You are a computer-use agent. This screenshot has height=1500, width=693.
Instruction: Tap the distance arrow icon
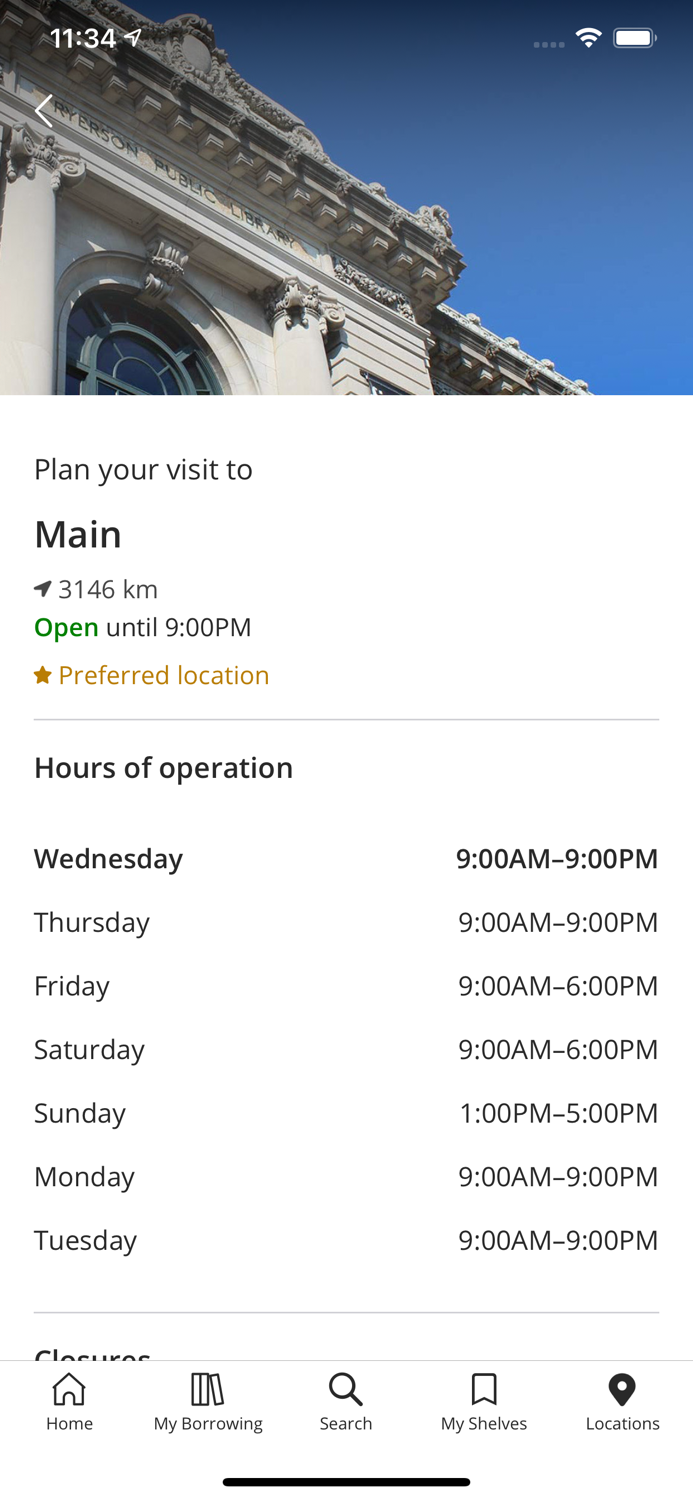43,589
